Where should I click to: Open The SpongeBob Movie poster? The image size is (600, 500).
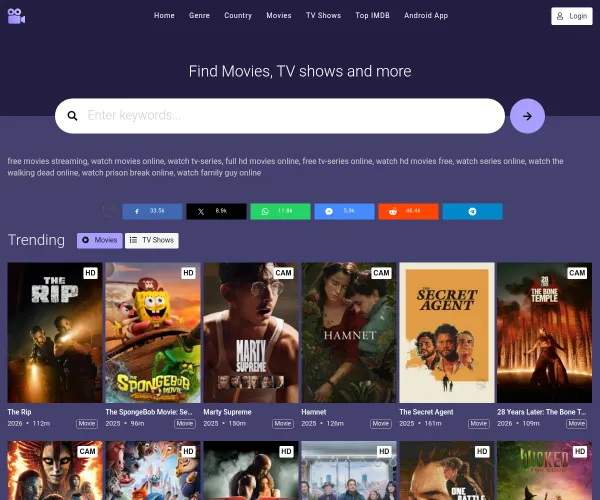point(153,332)
